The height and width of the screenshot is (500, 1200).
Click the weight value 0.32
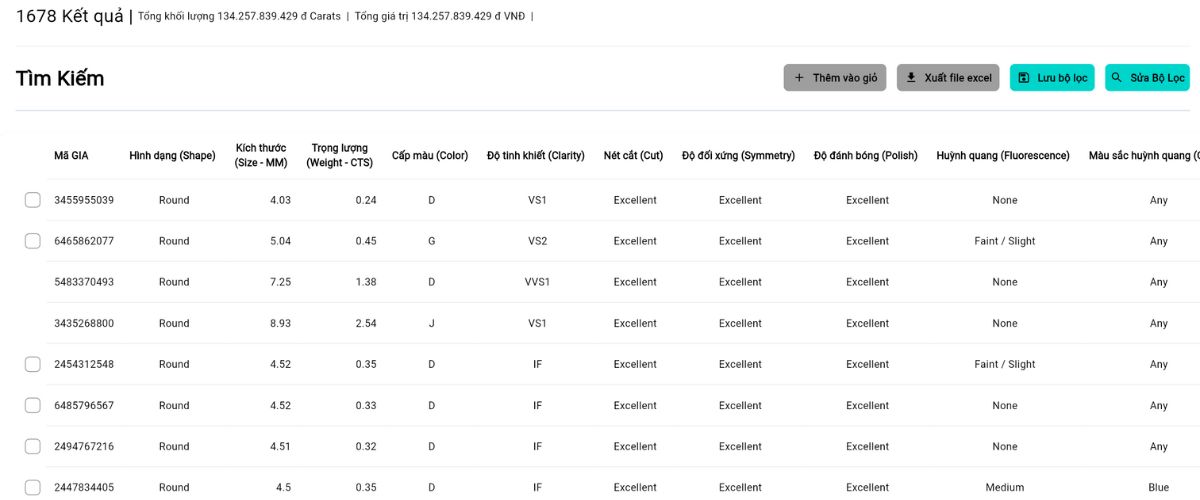[x=366, y=446]
